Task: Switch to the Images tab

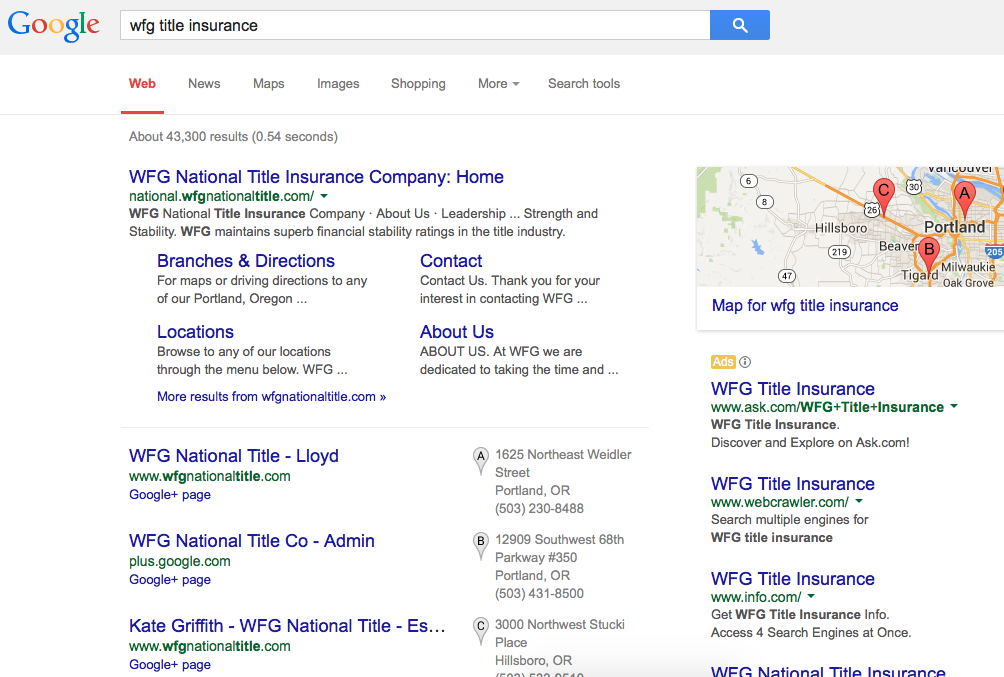Action: click(x=338, y=84)
